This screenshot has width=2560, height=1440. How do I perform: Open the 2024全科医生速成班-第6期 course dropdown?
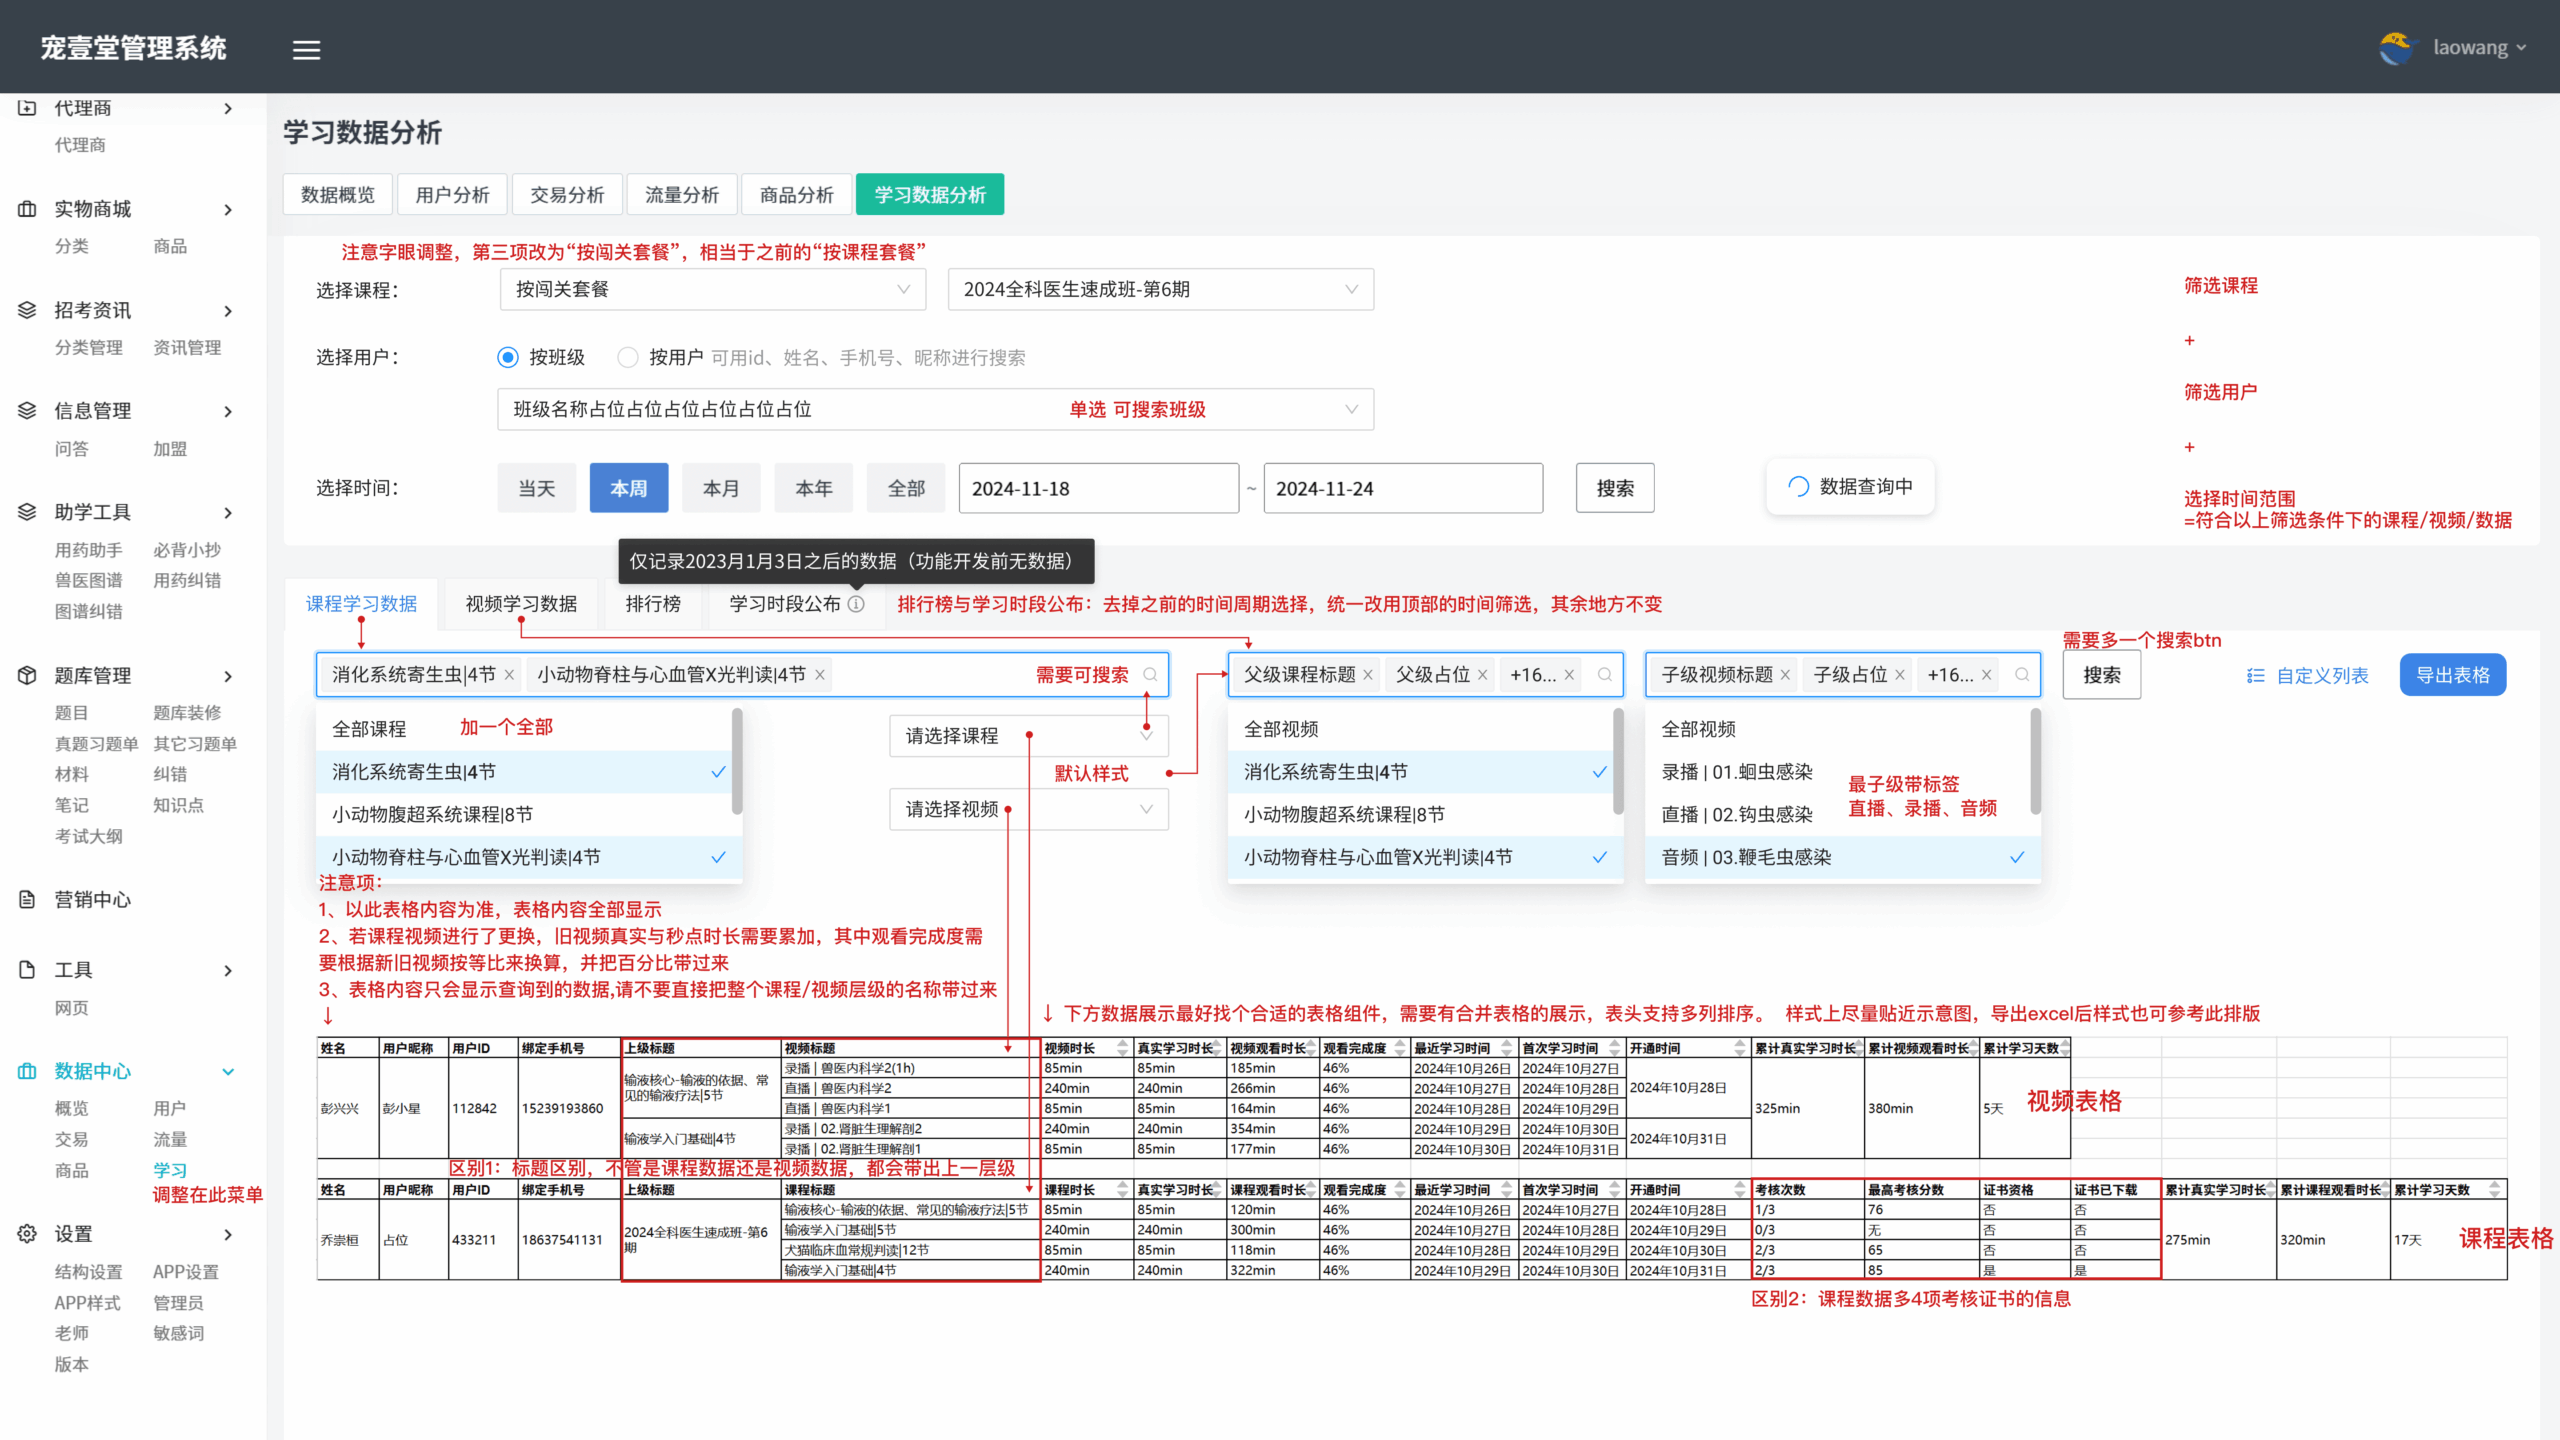pos(1160,289)
